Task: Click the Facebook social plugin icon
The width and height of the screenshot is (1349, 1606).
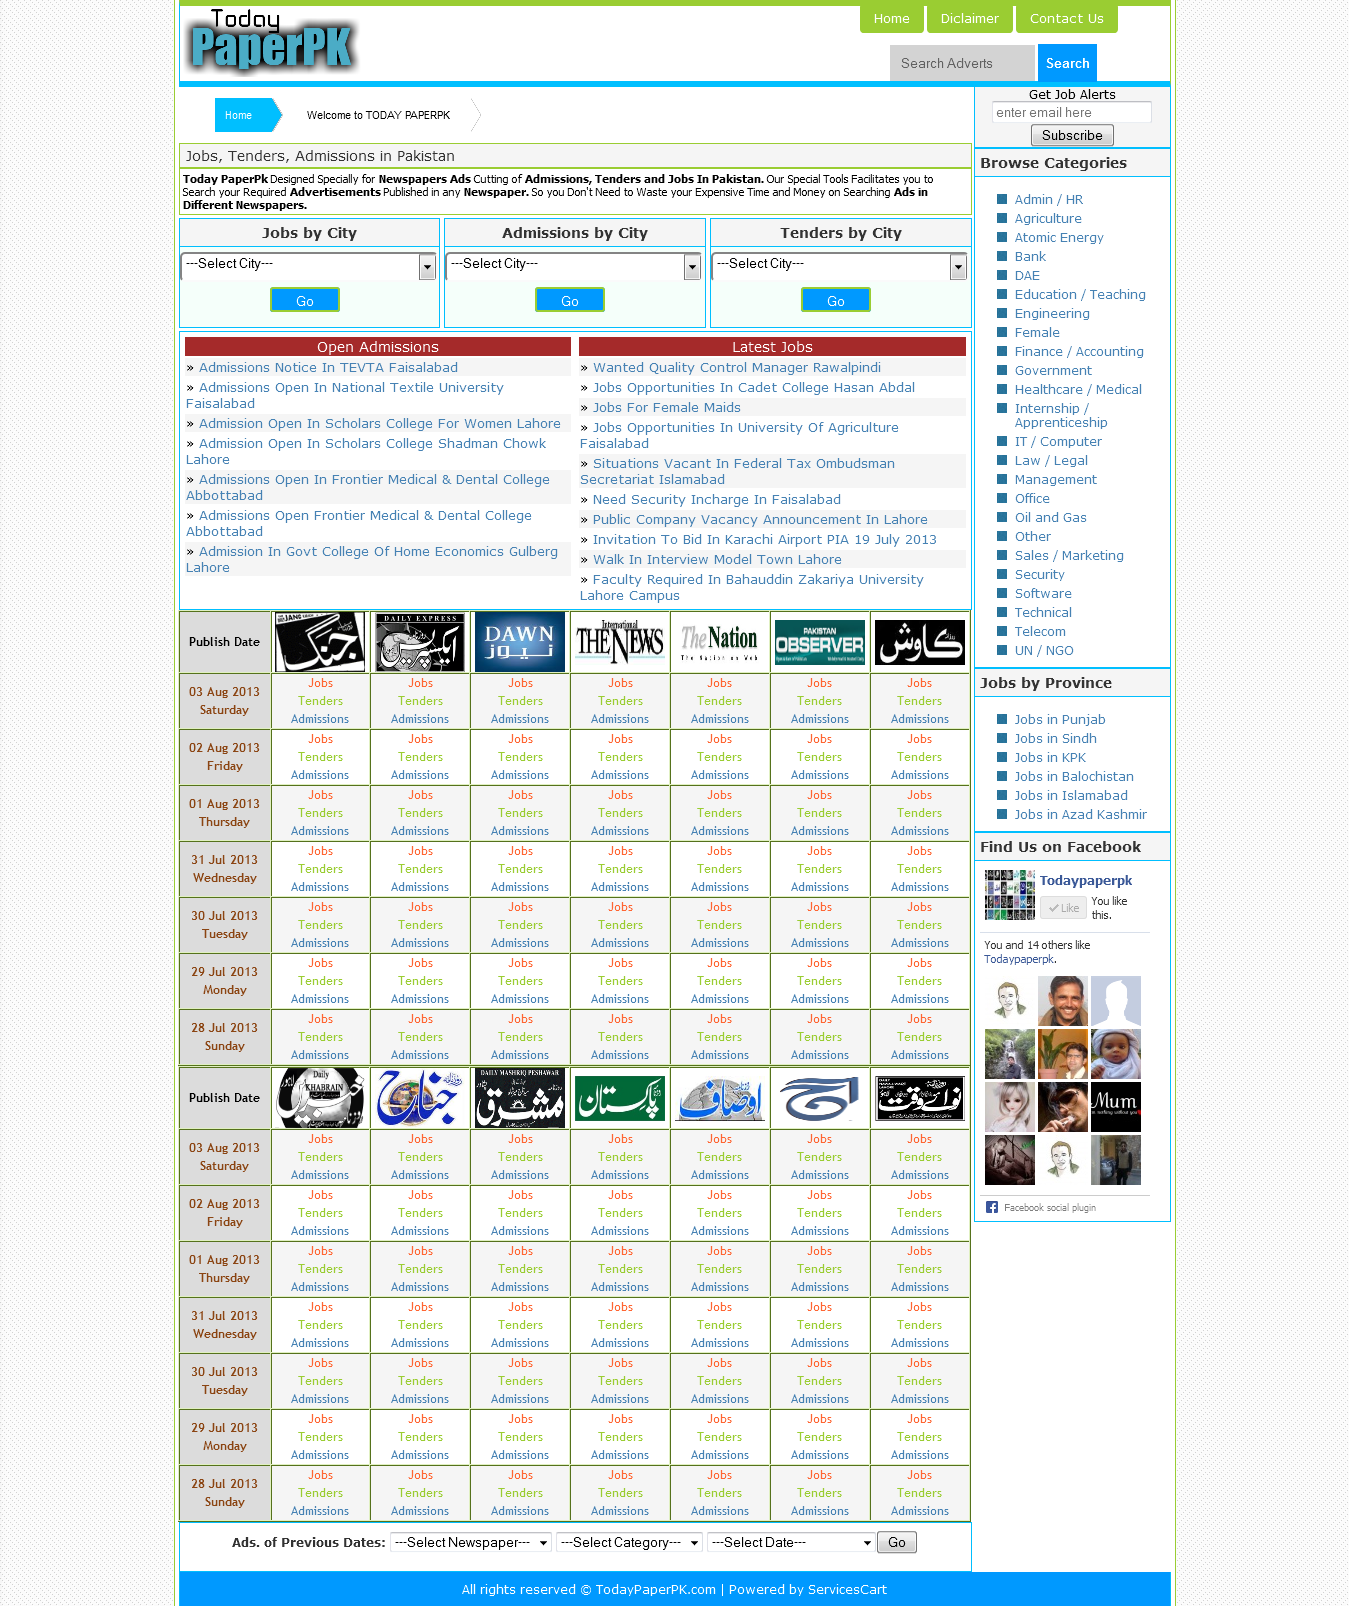Action: (x=992, y=1207)
